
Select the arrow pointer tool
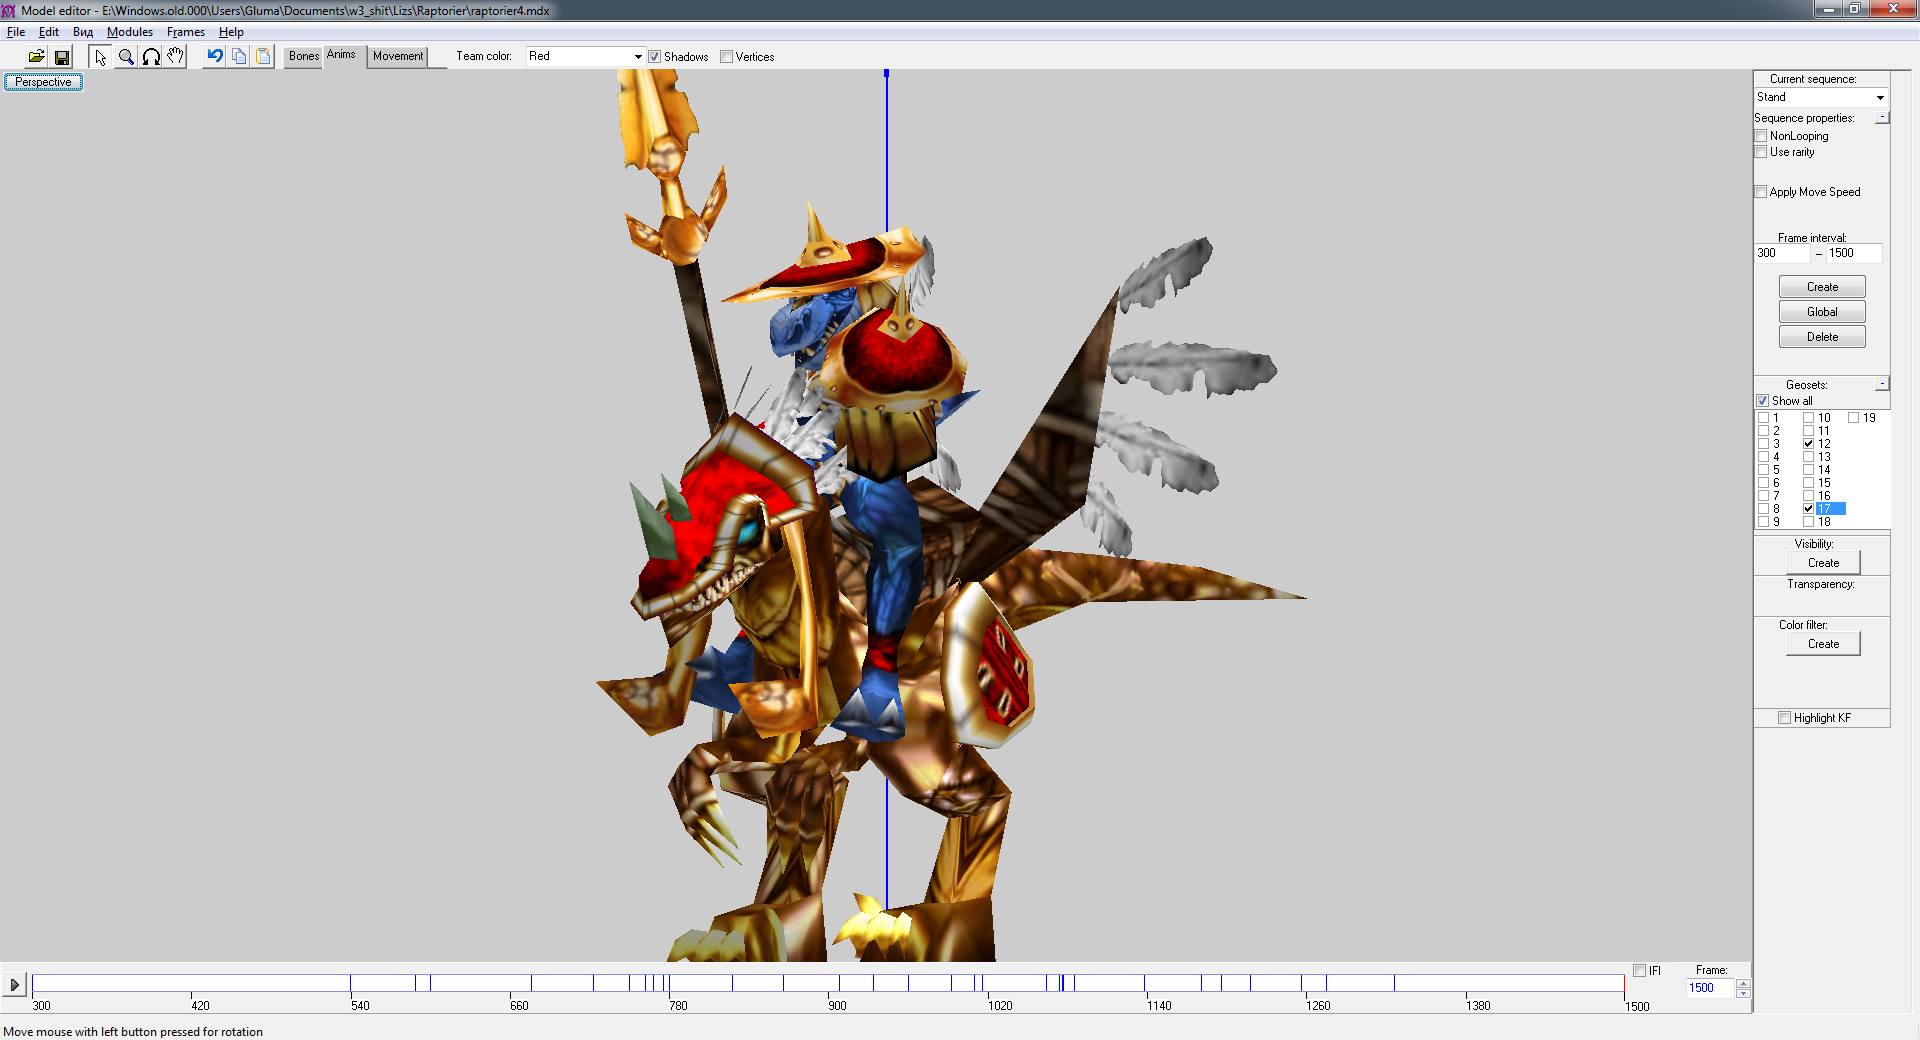[x=100, y=56]
